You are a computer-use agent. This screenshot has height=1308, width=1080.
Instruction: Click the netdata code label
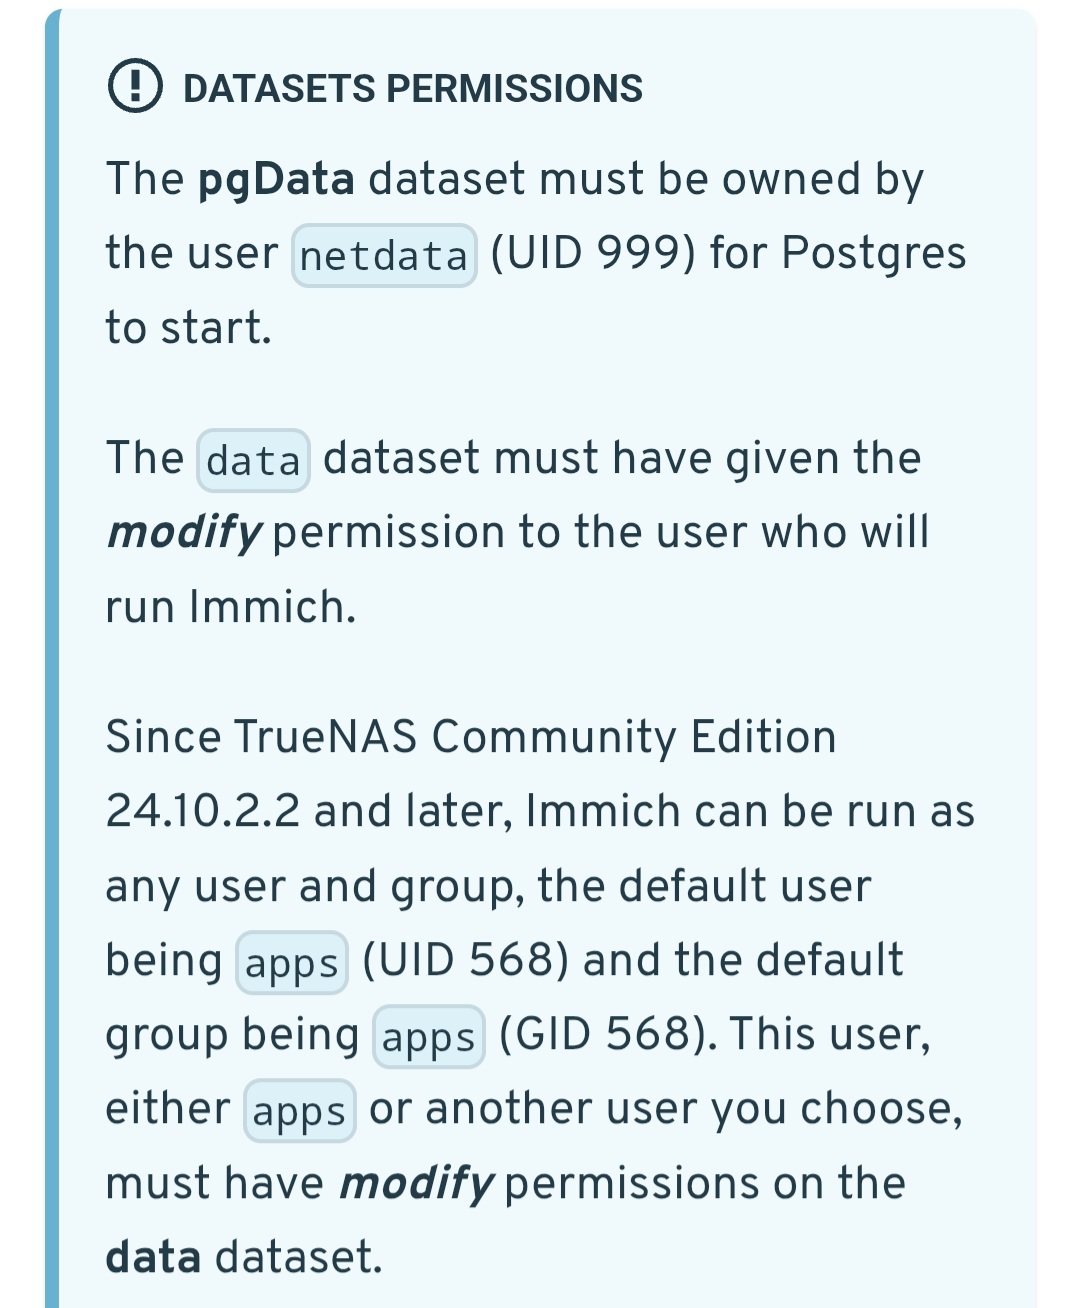384,256
